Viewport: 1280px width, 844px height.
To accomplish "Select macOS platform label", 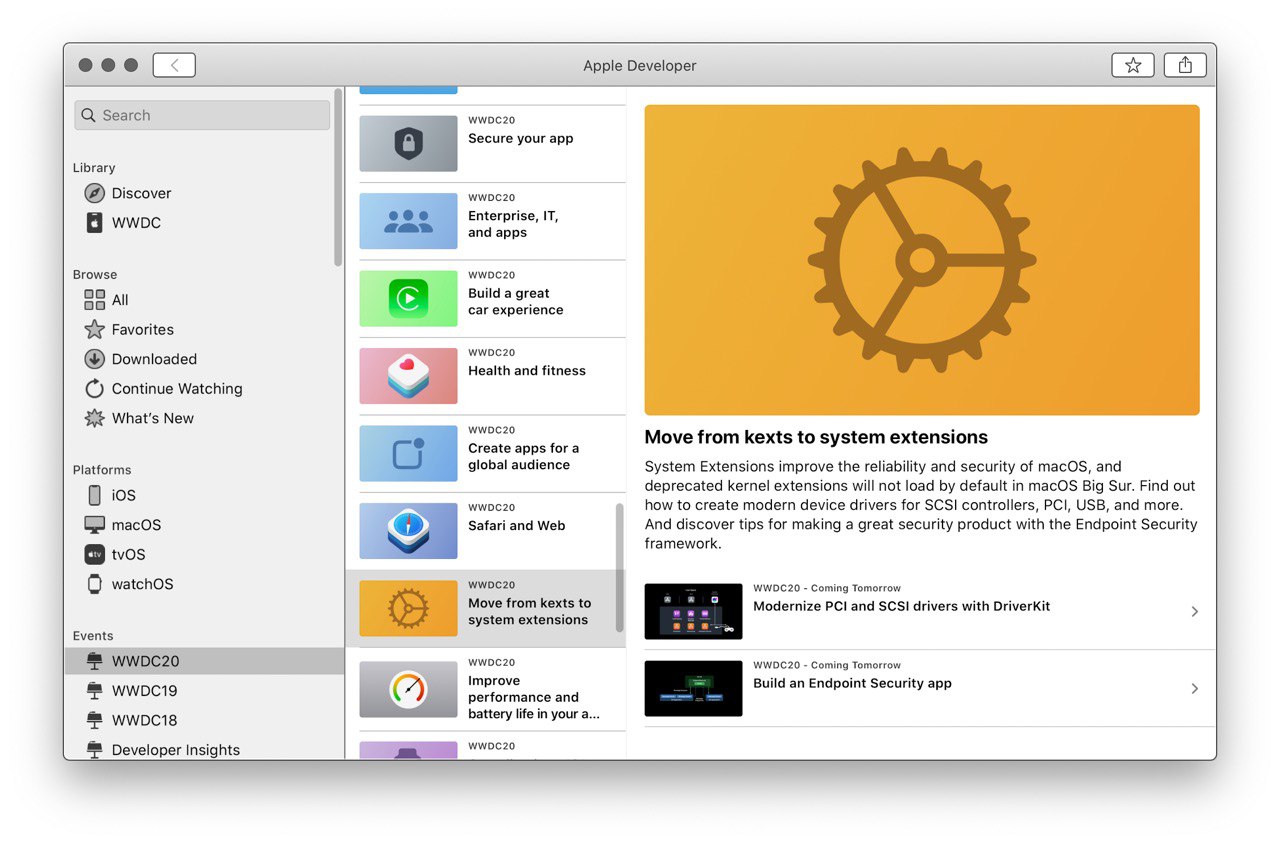I will tap(136, 525).
